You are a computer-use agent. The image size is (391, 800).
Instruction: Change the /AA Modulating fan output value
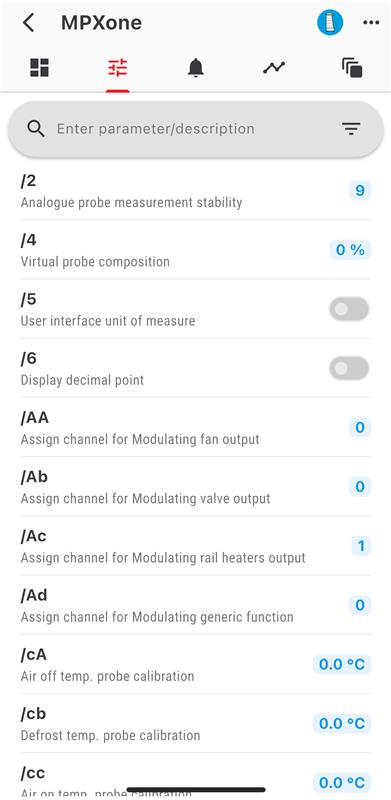360,428
